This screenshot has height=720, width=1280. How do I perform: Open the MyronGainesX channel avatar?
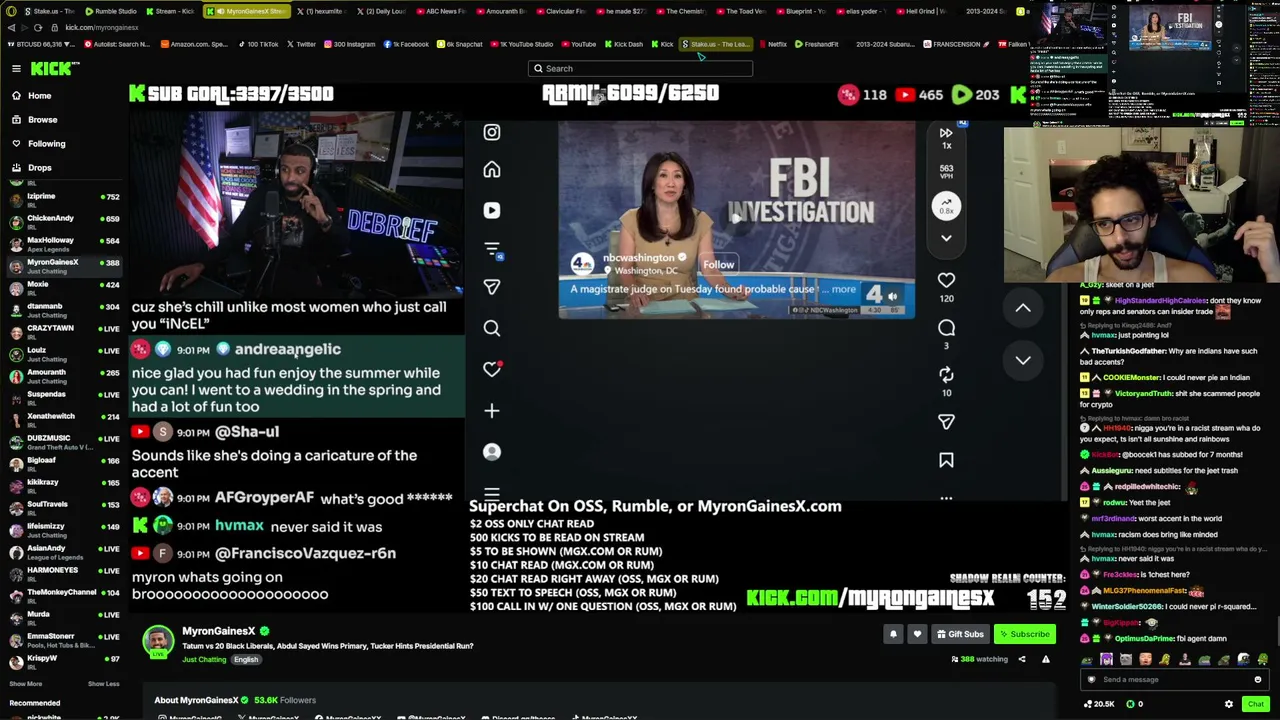pos(158,642)
